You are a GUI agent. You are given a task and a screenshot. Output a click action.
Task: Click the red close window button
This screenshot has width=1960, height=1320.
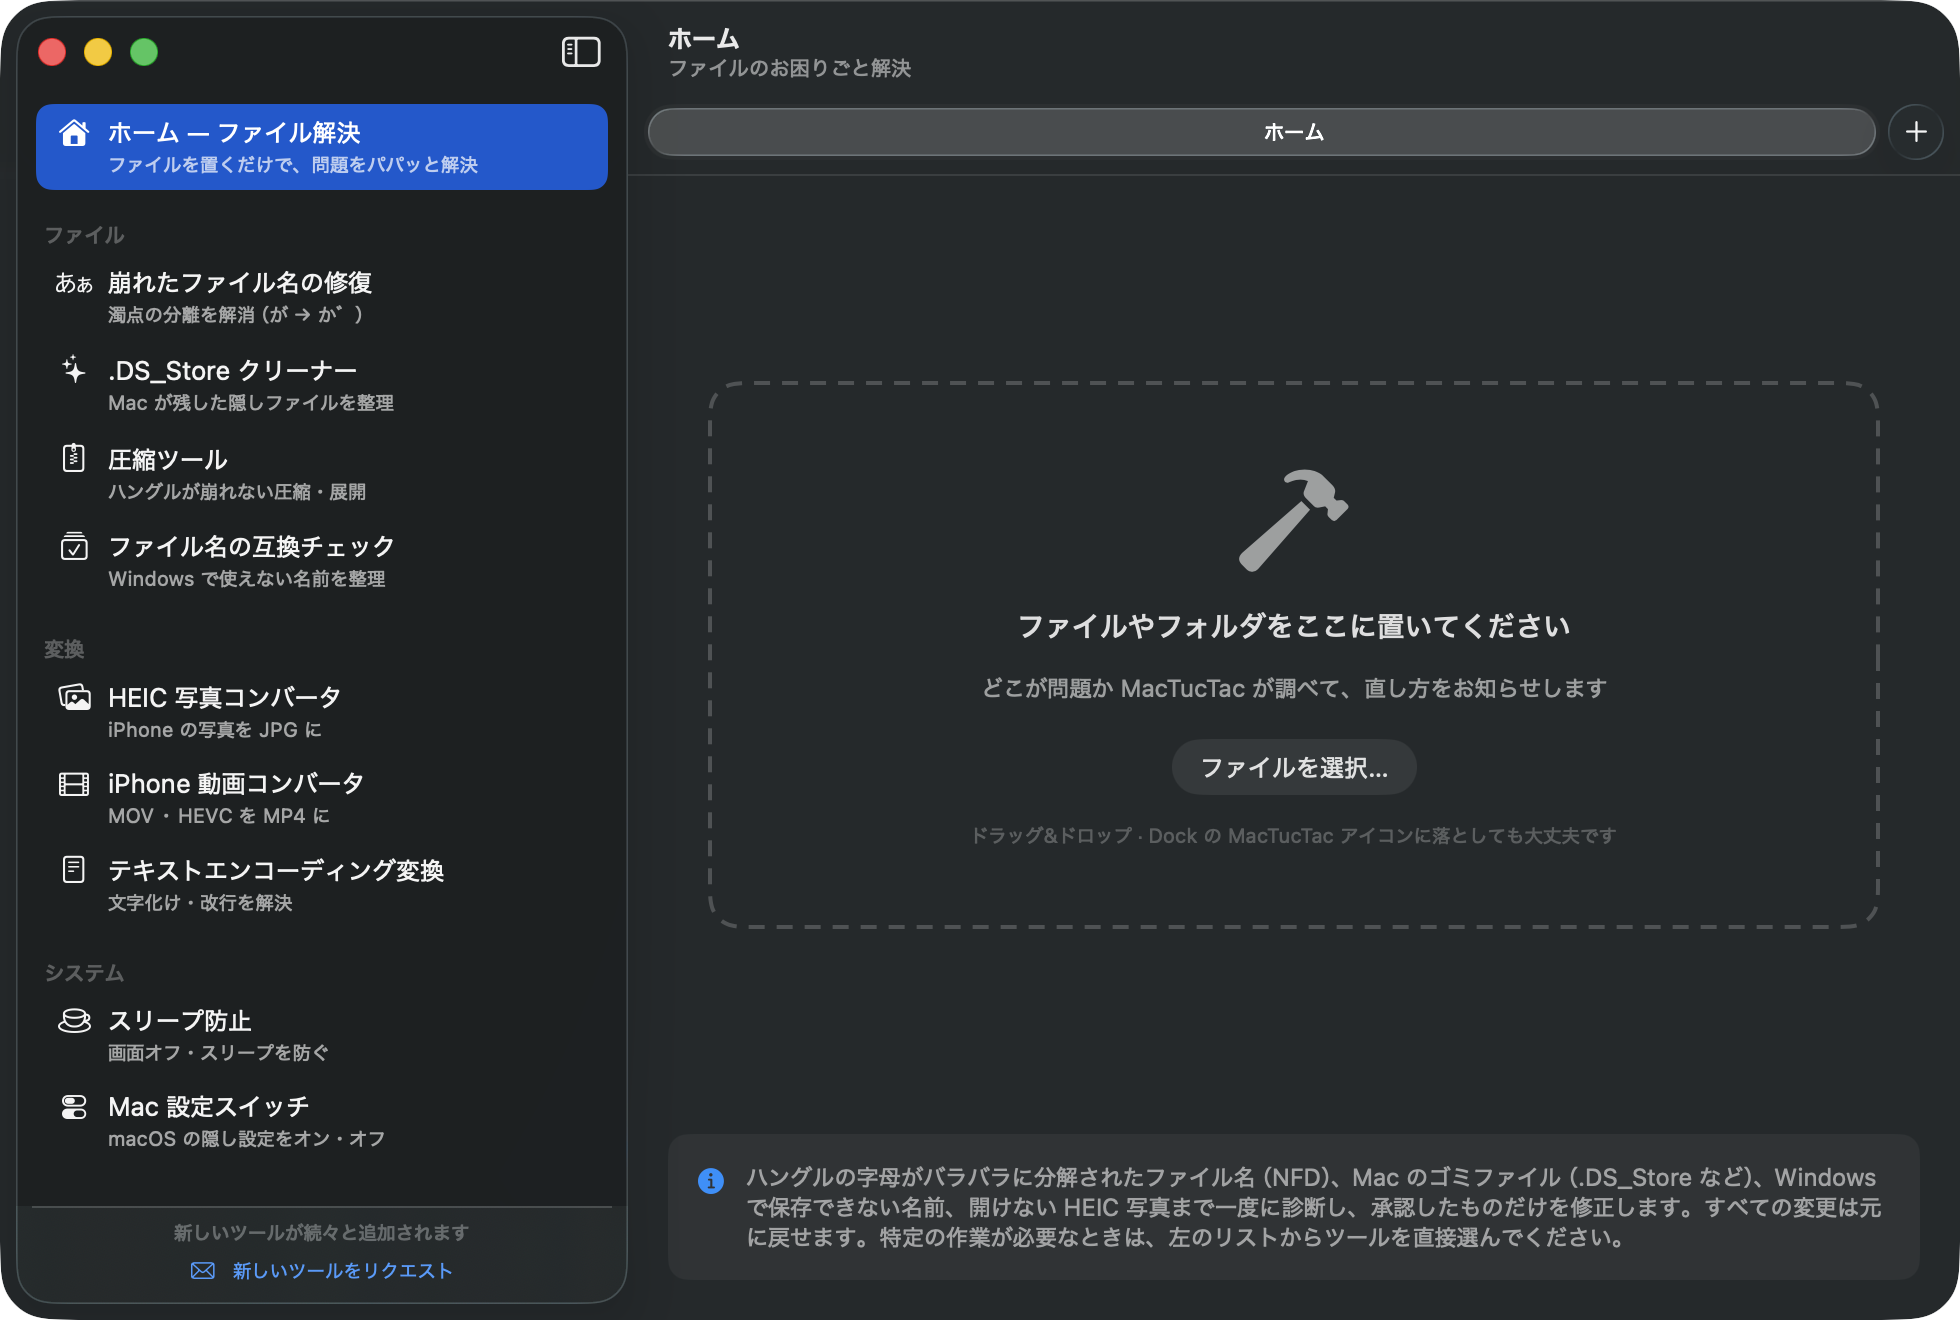click(x=52, y=52)
